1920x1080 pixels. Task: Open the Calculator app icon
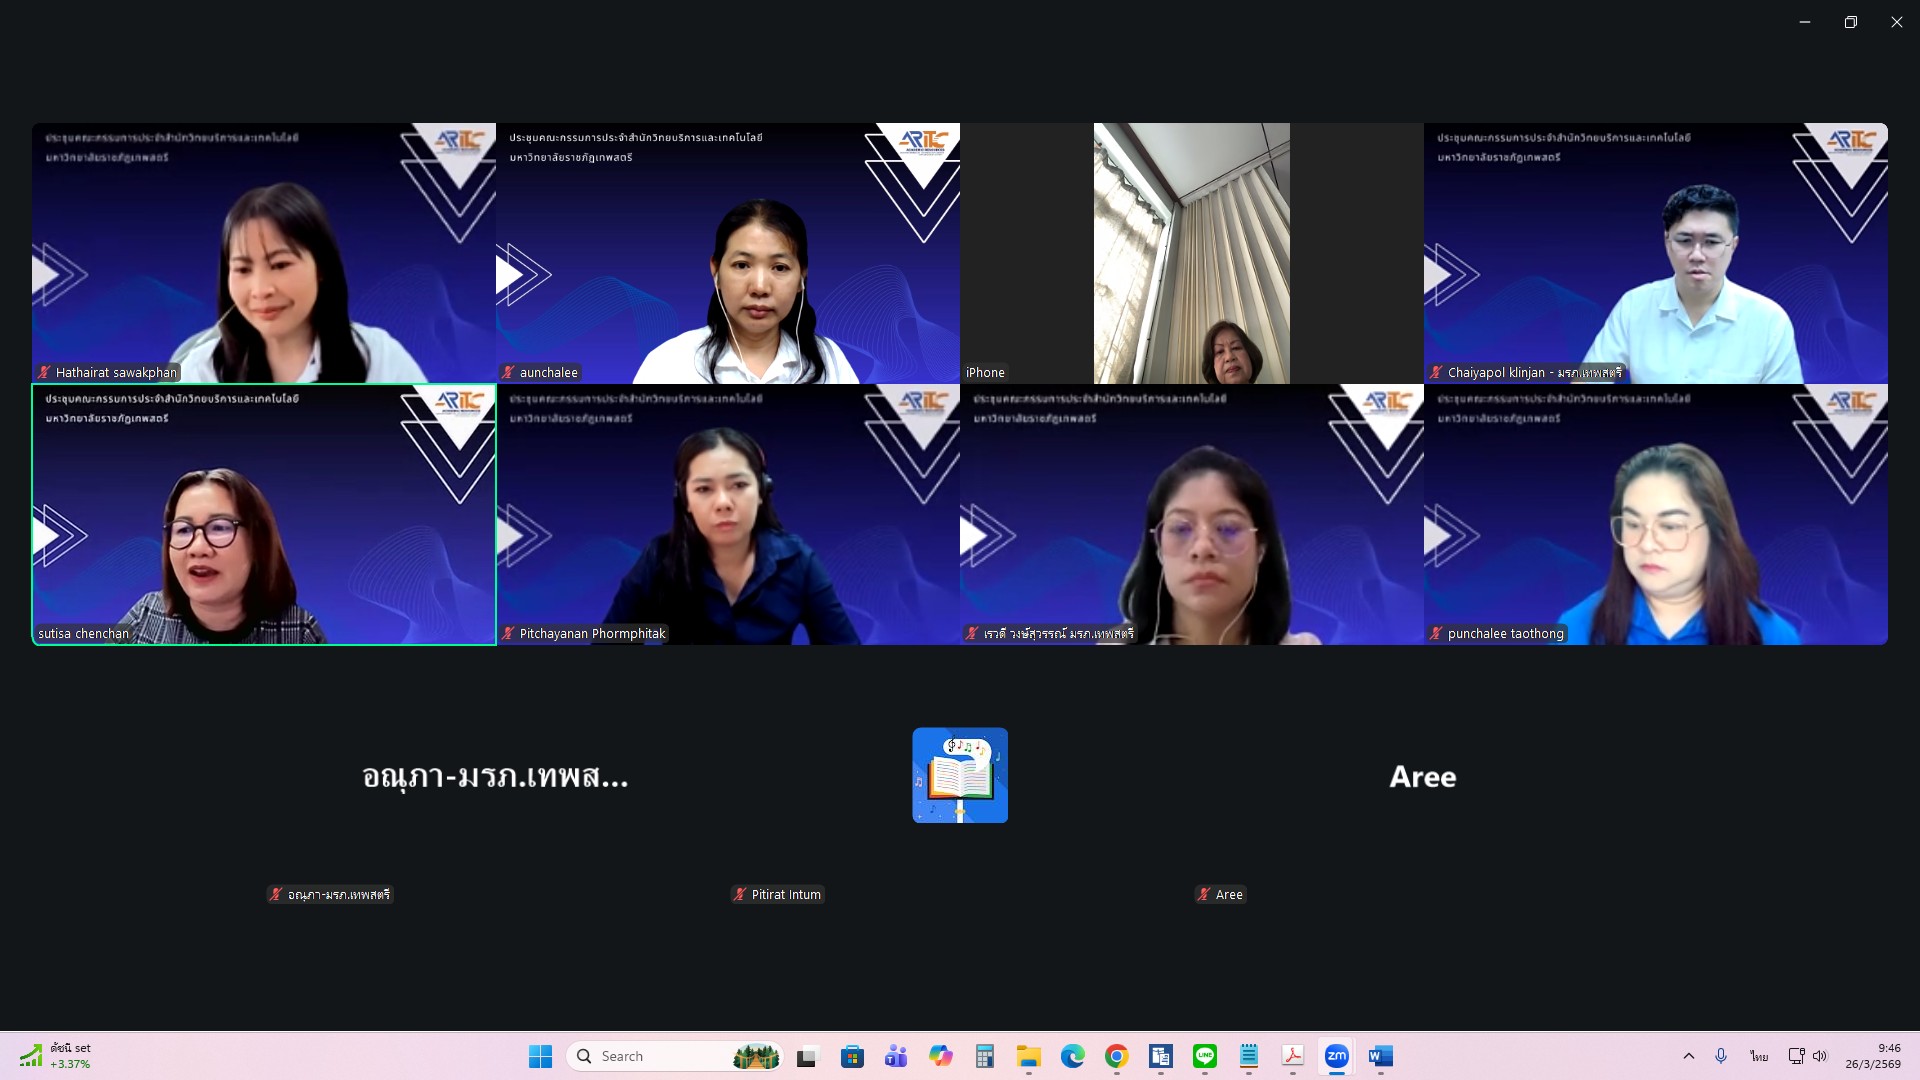(984, 1056)
